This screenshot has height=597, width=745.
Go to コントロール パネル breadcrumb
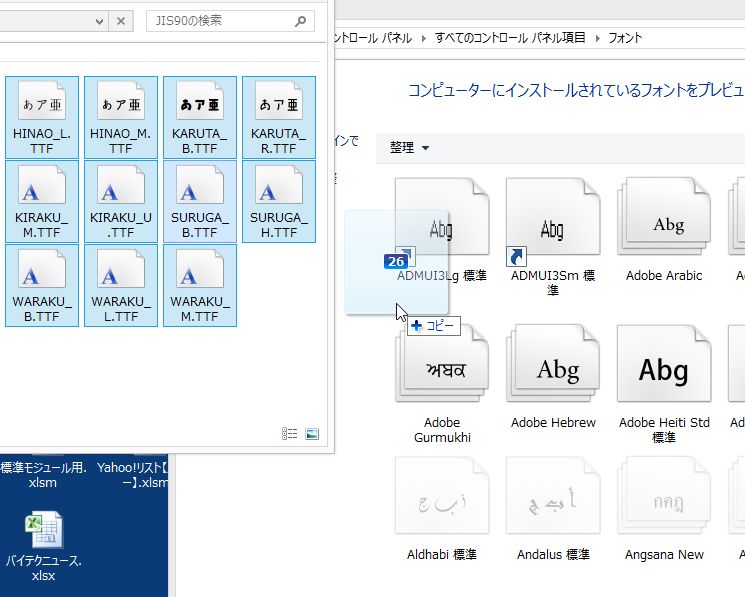[x=373, y=38]
